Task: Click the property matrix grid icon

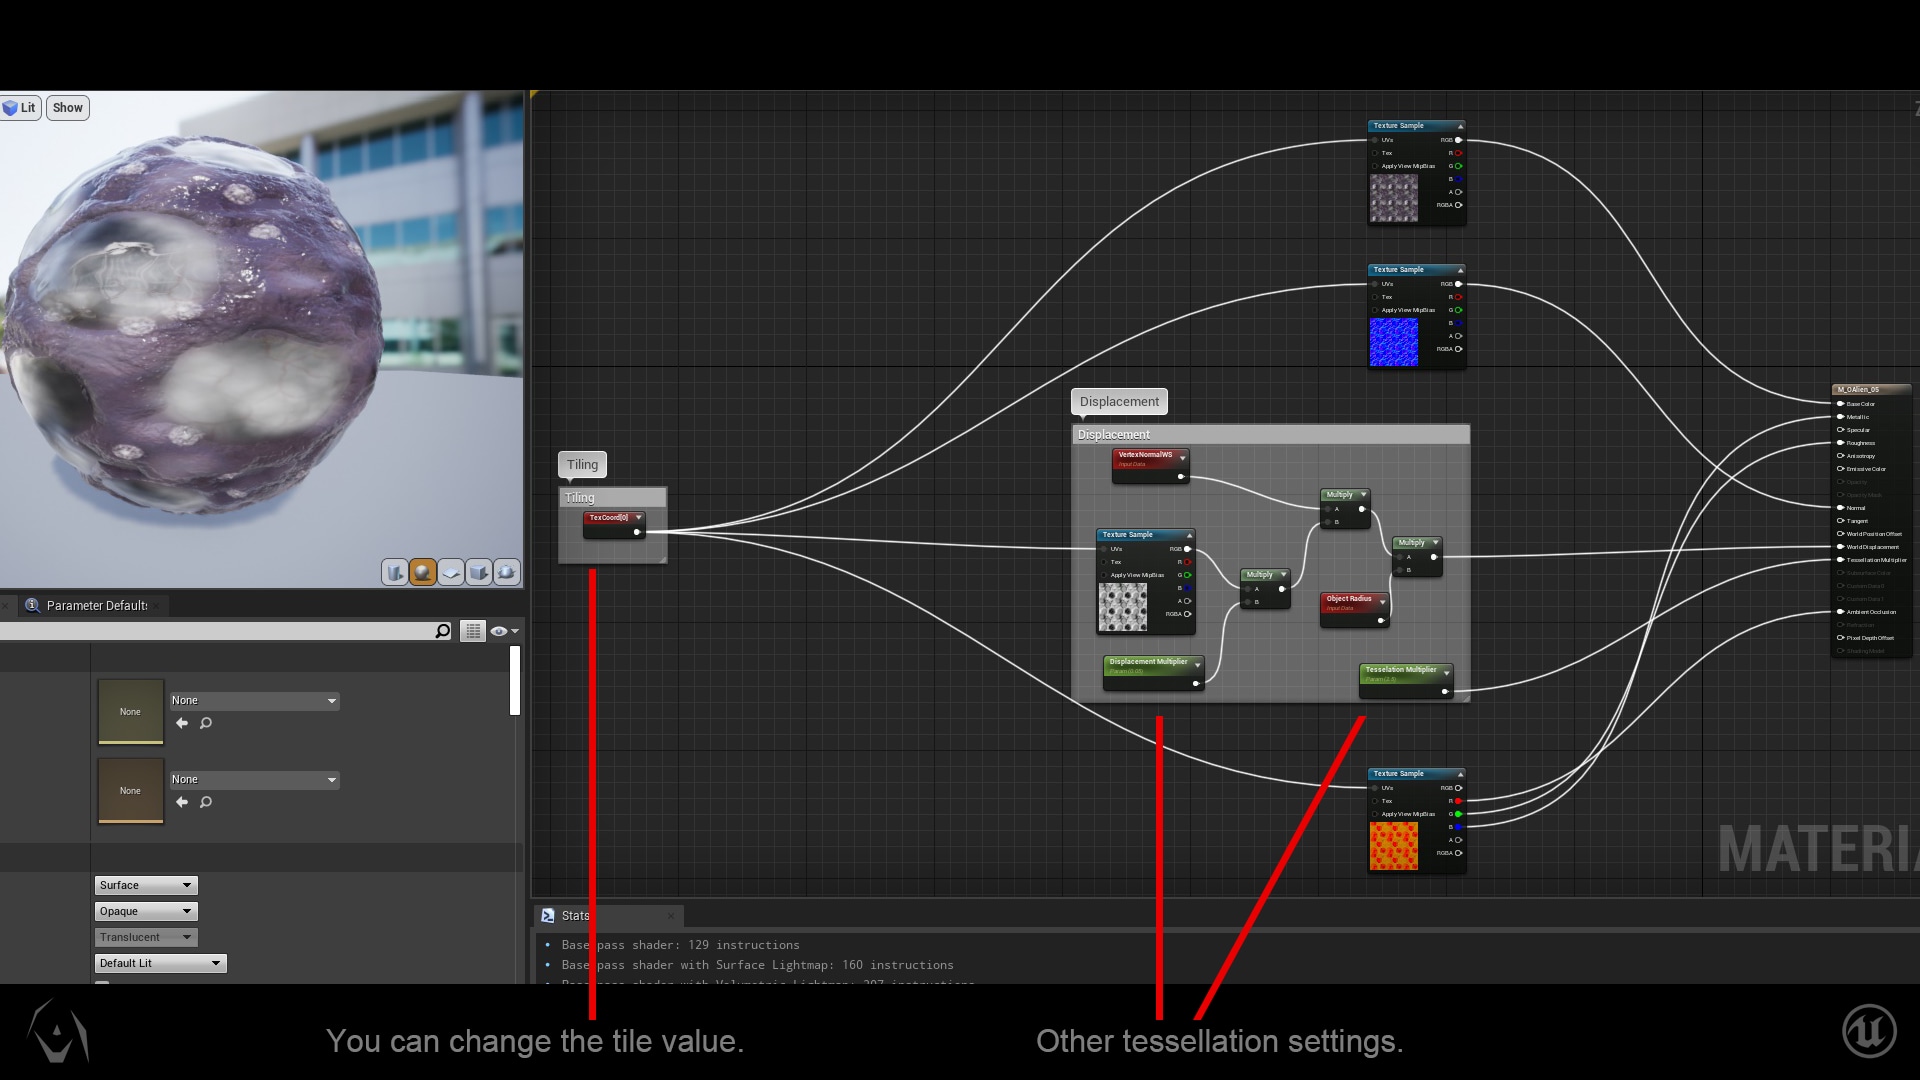Action: [x=473, y=631]
